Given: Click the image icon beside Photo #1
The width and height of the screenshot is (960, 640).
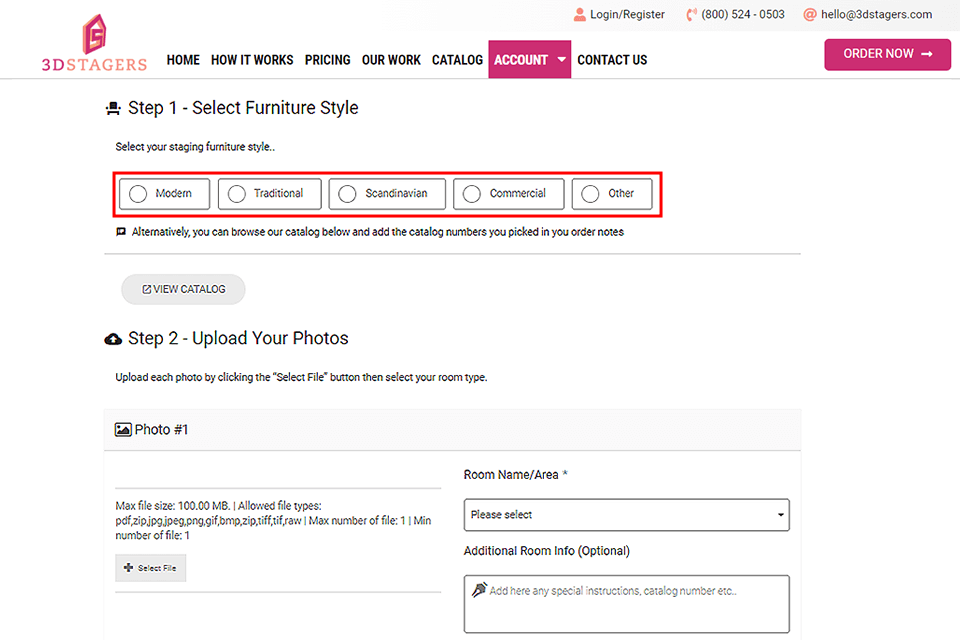Looking at the screenshot, I should pos(123,430).
